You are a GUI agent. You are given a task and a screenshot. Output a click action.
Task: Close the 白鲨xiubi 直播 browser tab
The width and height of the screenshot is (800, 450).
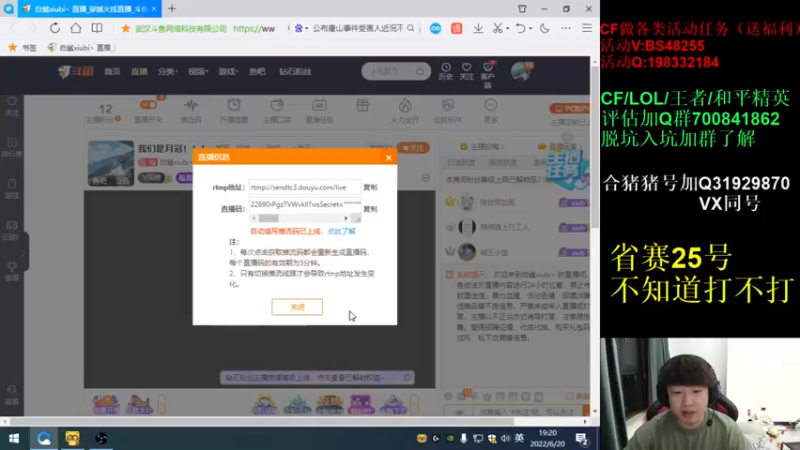154,9
